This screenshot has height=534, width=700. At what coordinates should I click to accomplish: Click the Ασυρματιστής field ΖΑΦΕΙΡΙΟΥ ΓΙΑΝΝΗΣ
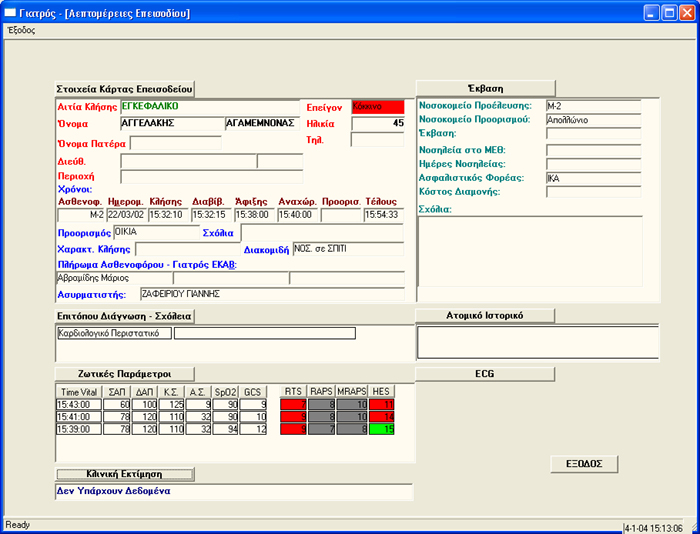[x=272, y=294]
